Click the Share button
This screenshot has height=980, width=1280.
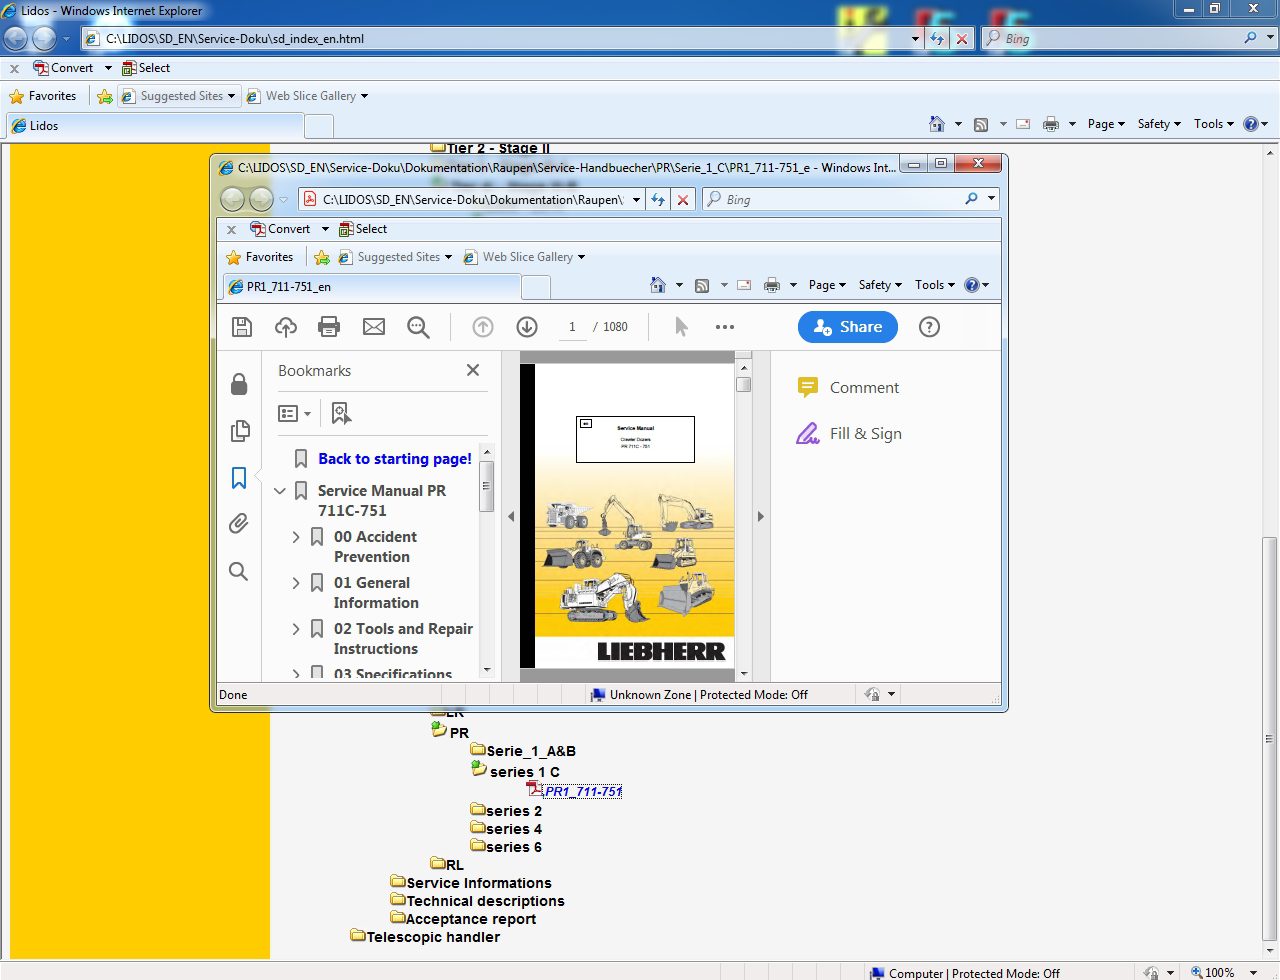848,327
